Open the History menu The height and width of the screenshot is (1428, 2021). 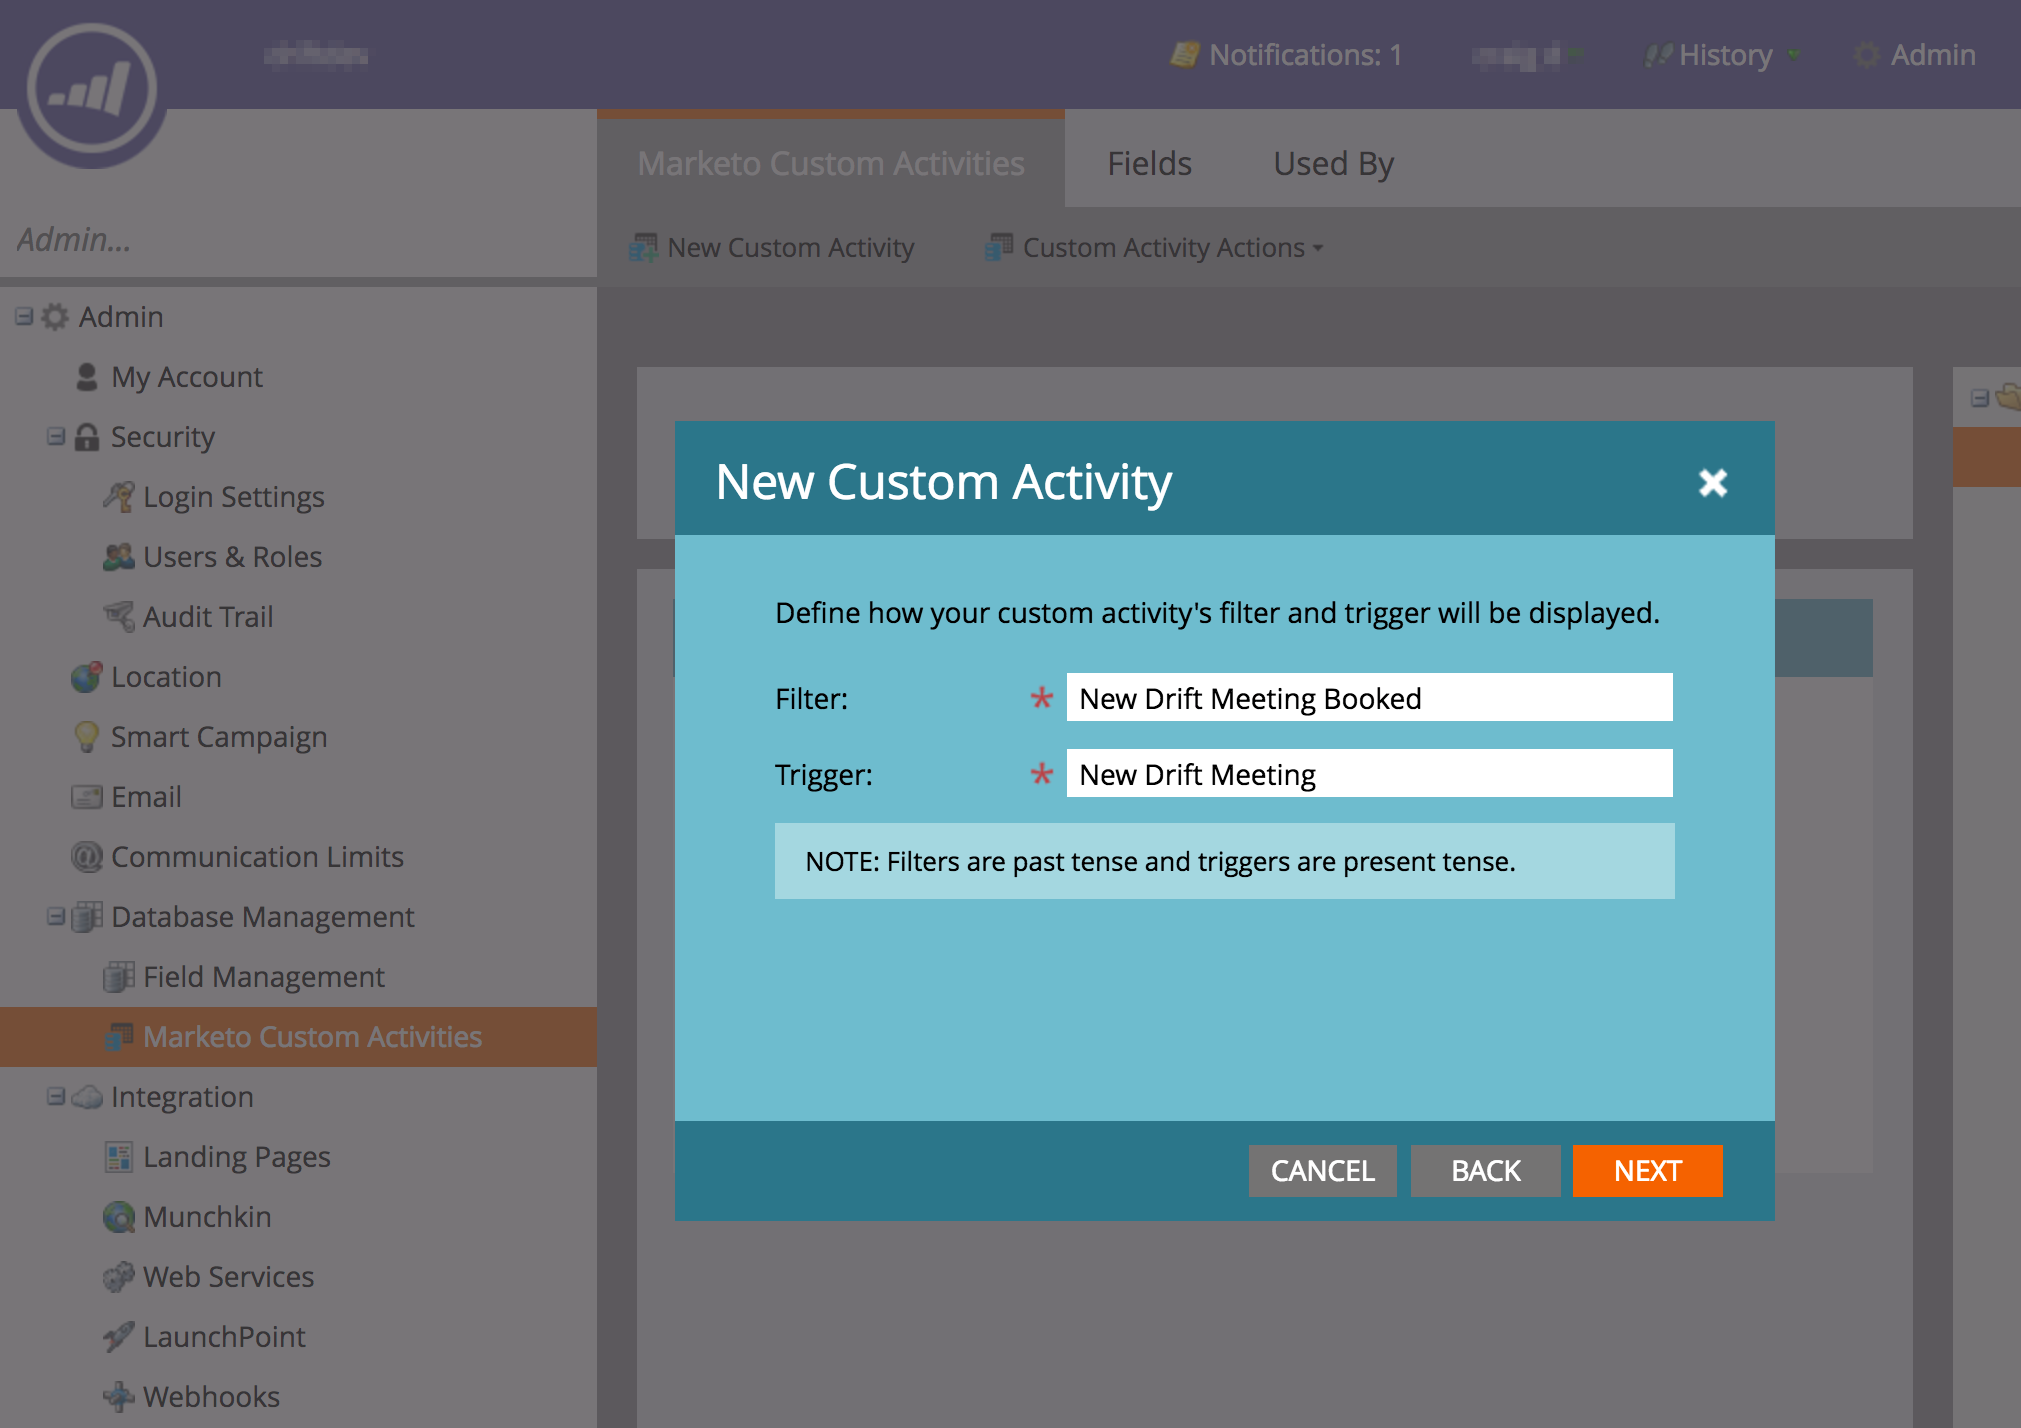coord(1723,55)
